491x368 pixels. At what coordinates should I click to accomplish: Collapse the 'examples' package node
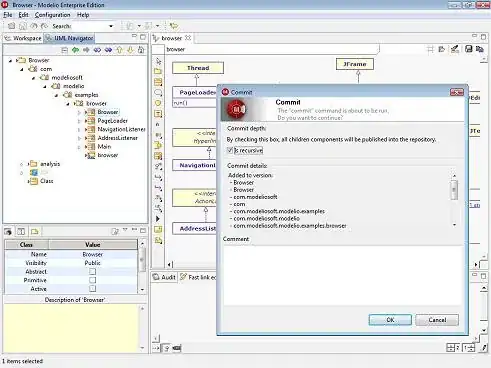click(x=56, y=95)
